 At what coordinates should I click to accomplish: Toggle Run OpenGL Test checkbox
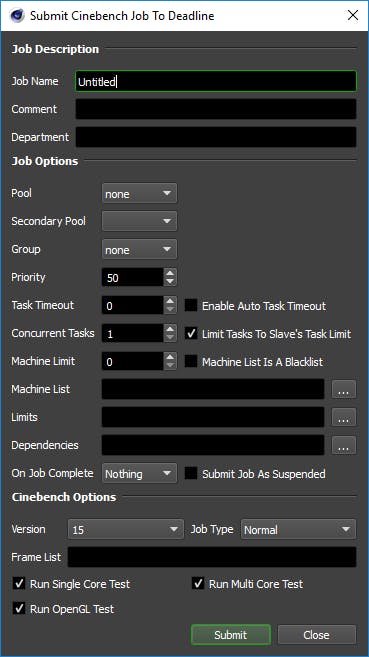pyautogui.click(x=19, y=608)
